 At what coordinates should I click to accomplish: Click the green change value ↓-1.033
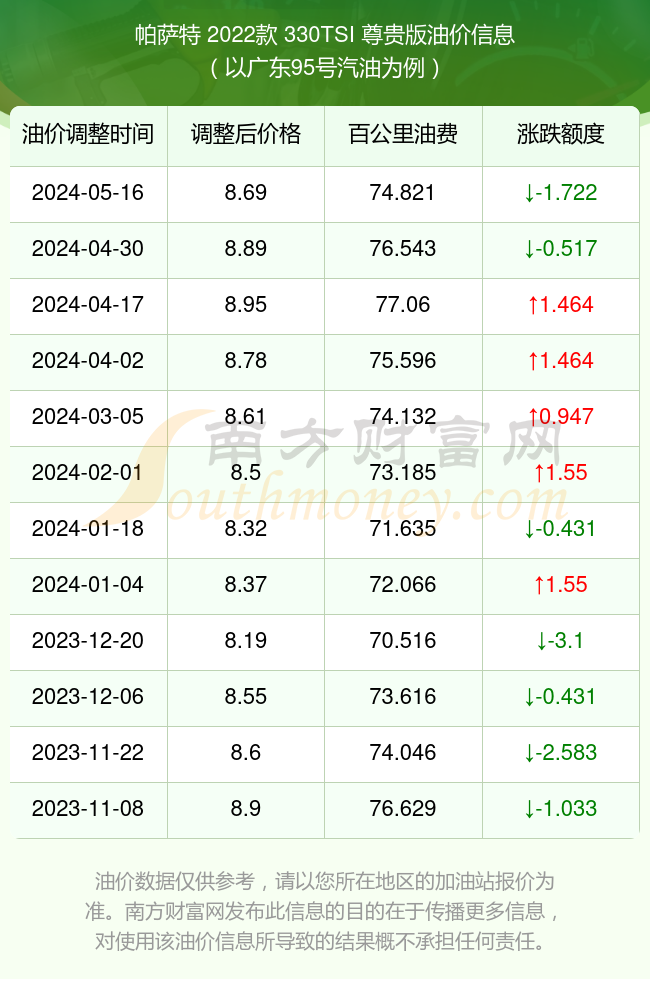click(560, 809)
